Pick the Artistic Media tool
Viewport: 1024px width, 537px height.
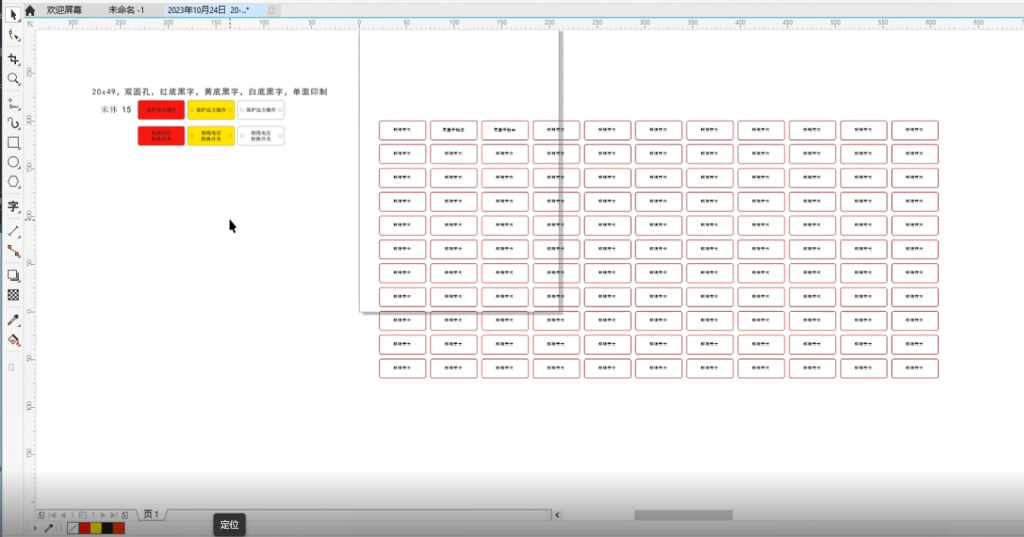point(13,123)
